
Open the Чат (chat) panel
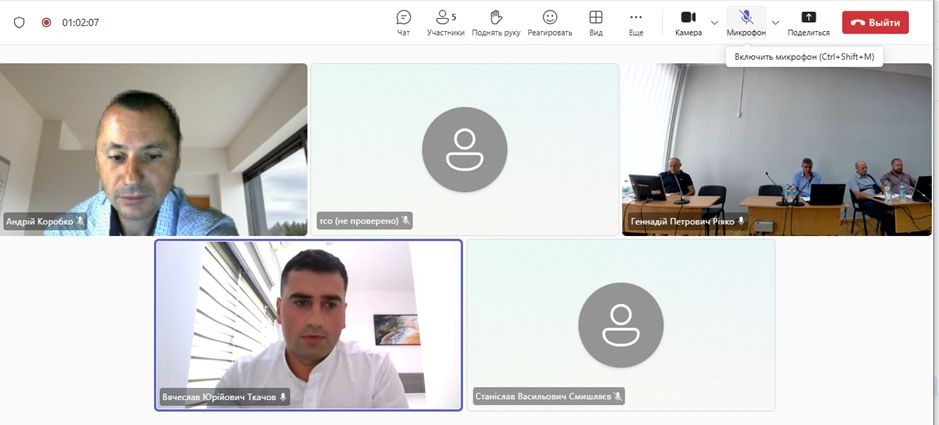[403, 22]
